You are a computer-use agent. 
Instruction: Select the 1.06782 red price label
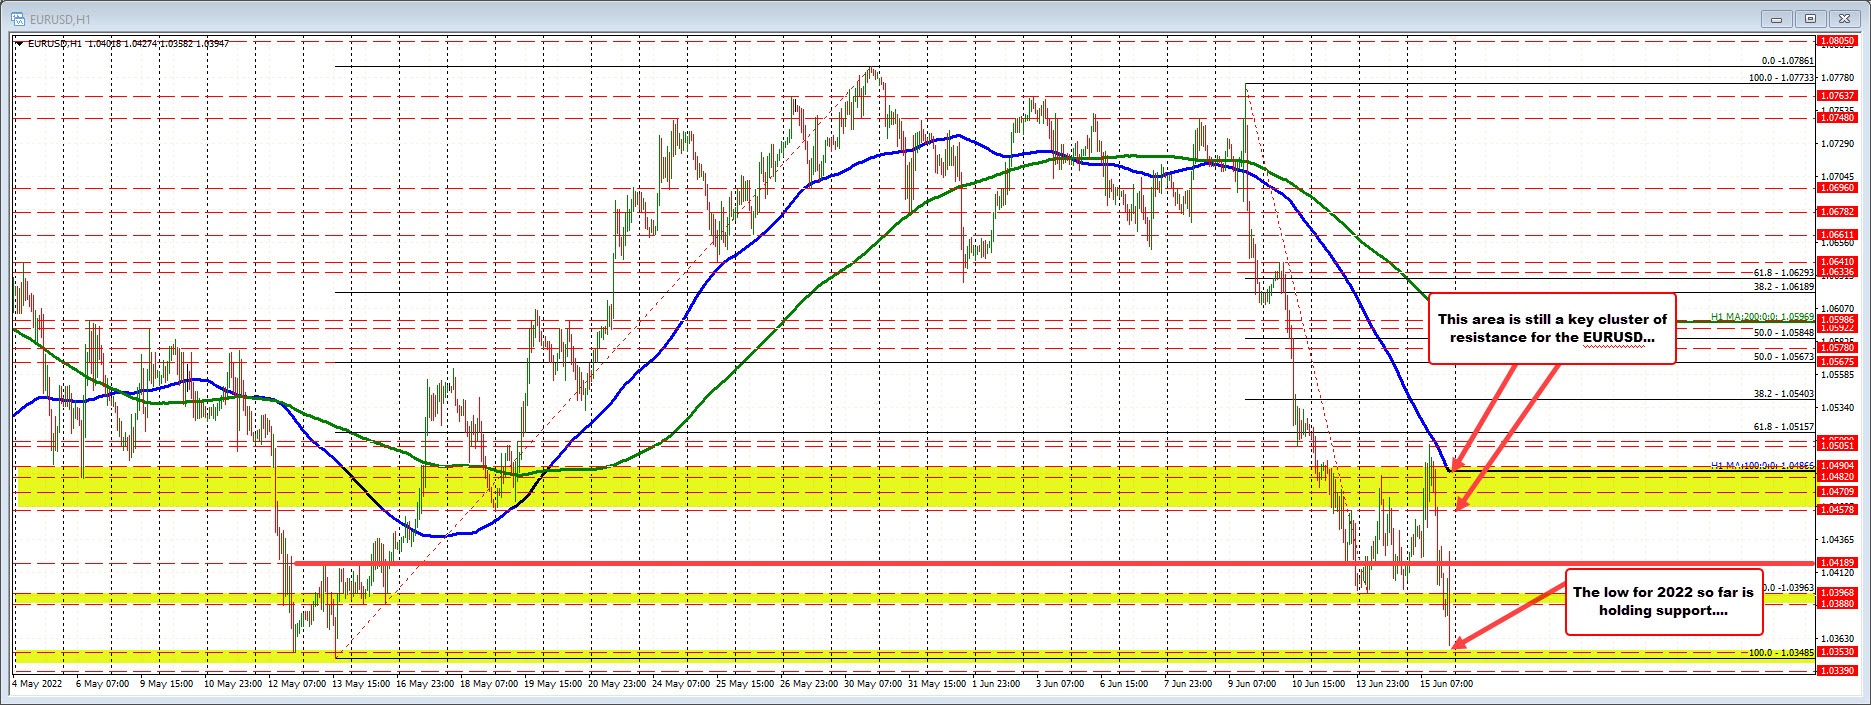tap(1838, 211)
